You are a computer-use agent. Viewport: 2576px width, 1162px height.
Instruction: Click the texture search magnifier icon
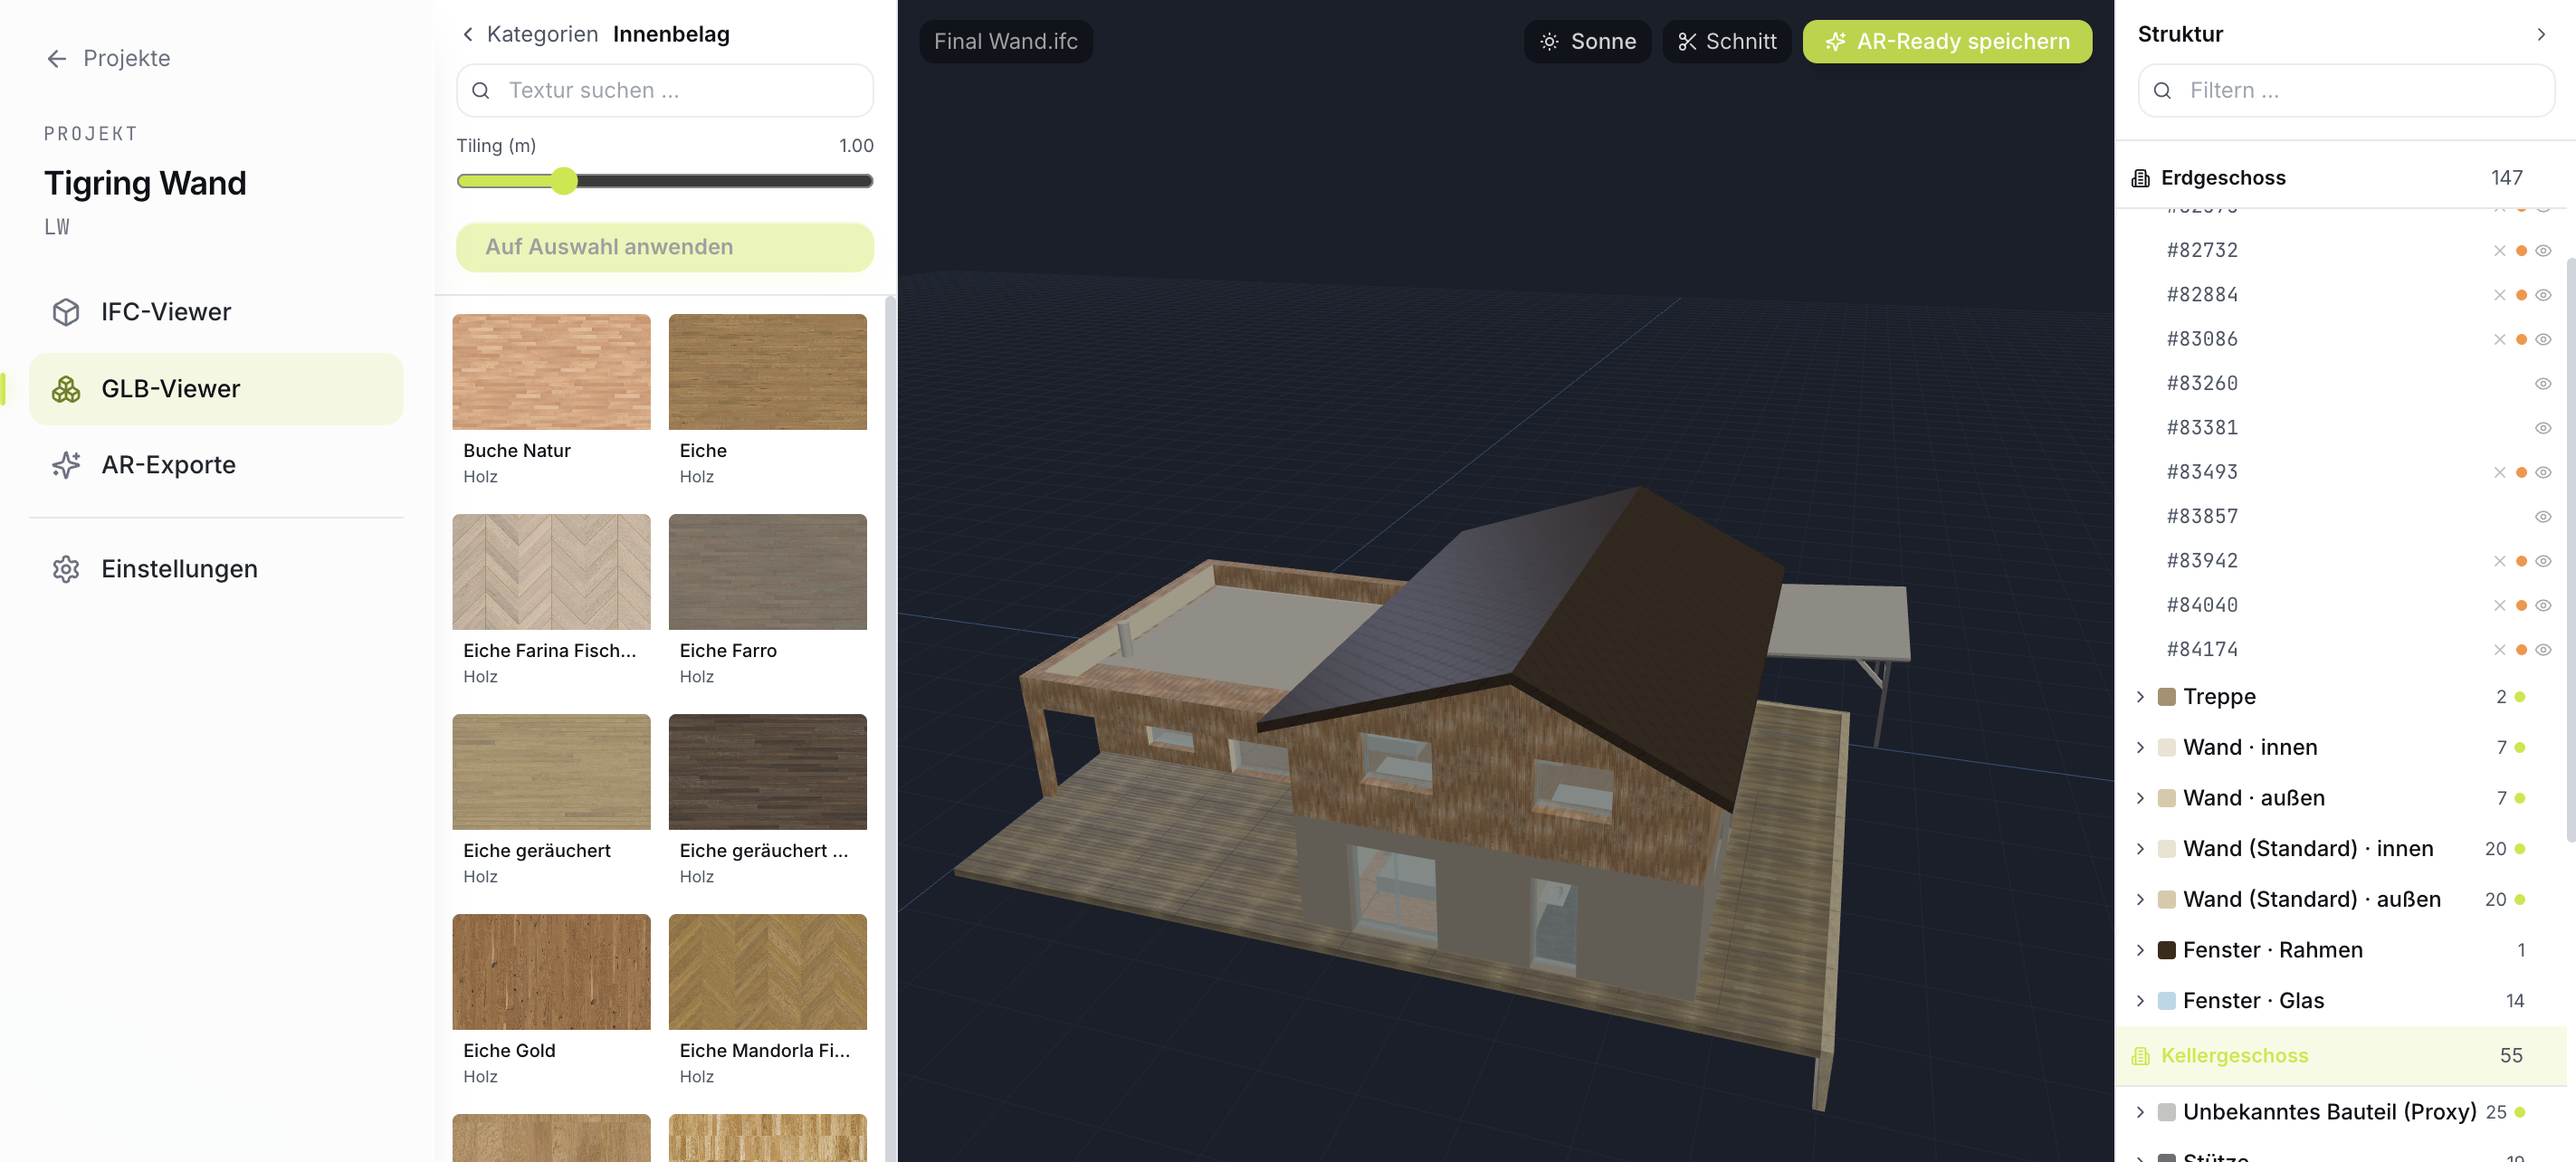click(x=481, y=91)
